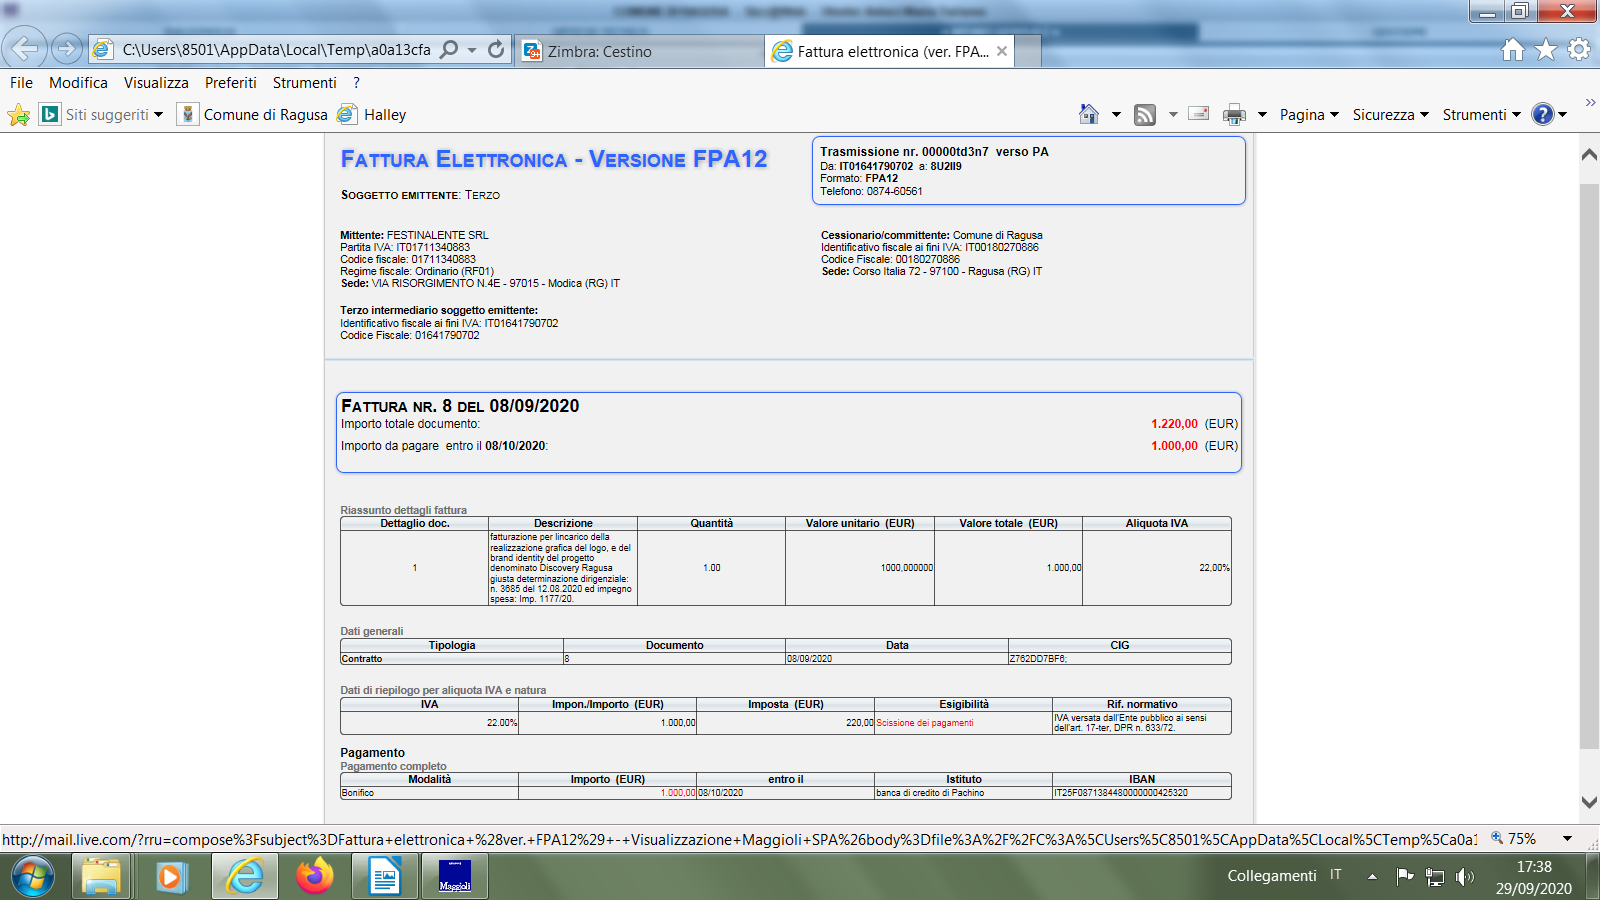
Task: Click the Refresh page icon
Action: [x=496, y=49]
